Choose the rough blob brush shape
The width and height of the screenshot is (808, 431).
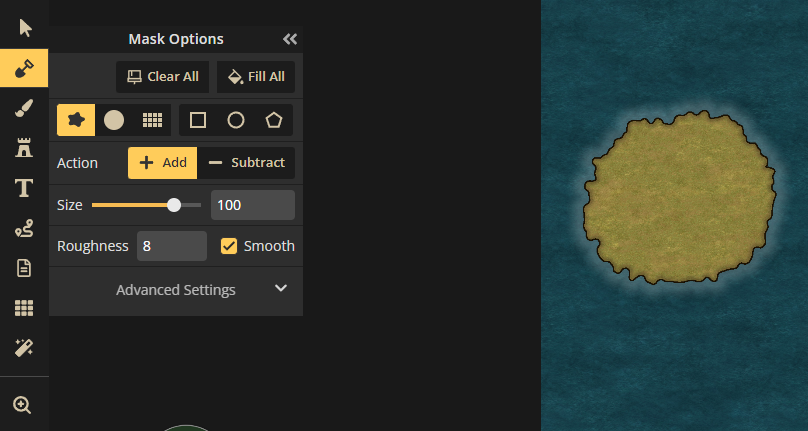76,120
